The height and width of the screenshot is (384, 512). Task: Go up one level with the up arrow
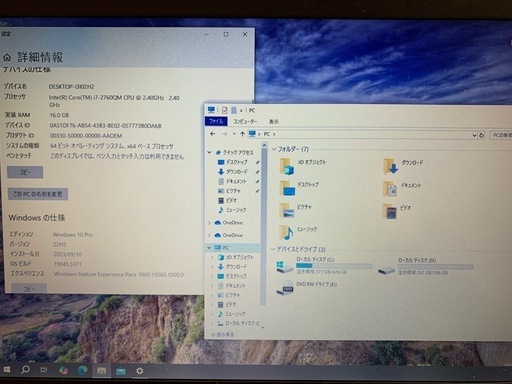click(x=242, y=134)
